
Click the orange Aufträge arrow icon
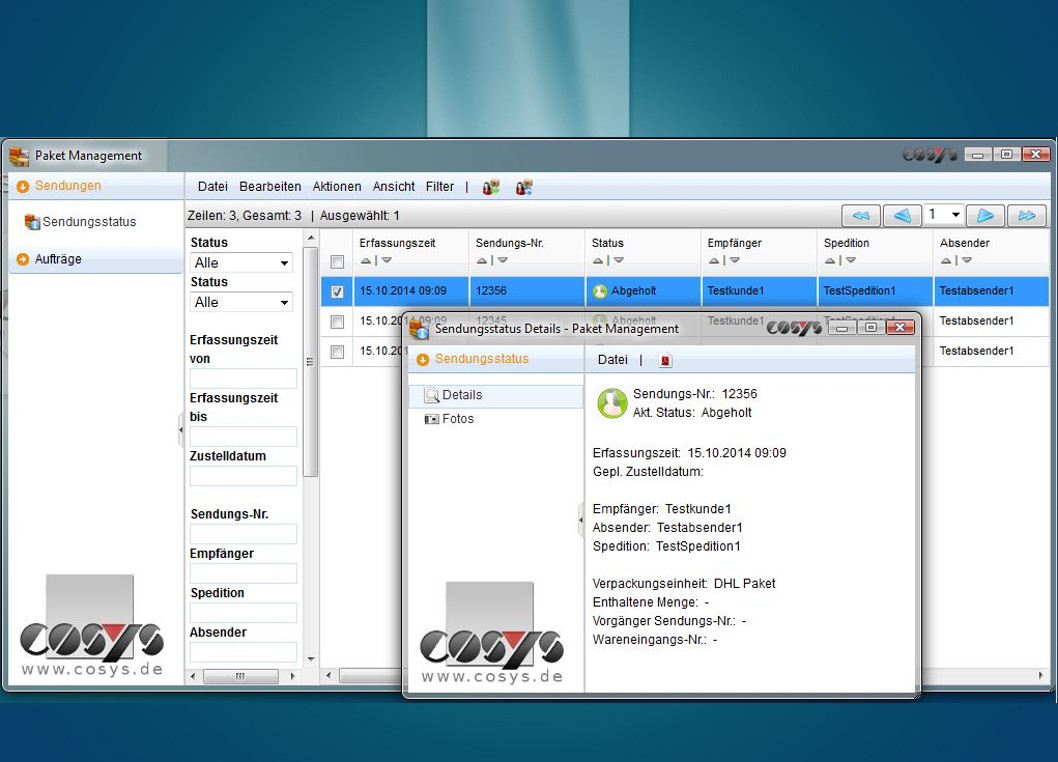click(22, 259)
